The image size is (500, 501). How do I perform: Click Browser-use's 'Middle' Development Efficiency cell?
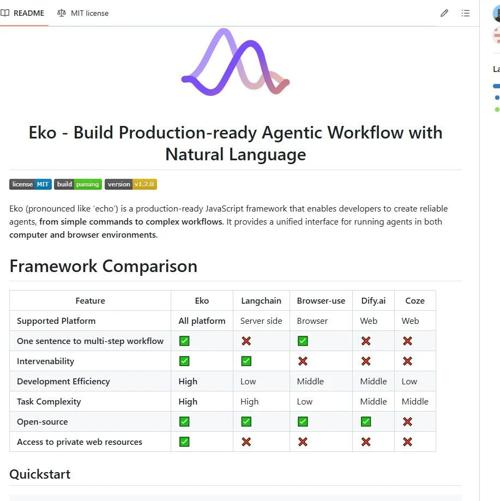point(310,381)
